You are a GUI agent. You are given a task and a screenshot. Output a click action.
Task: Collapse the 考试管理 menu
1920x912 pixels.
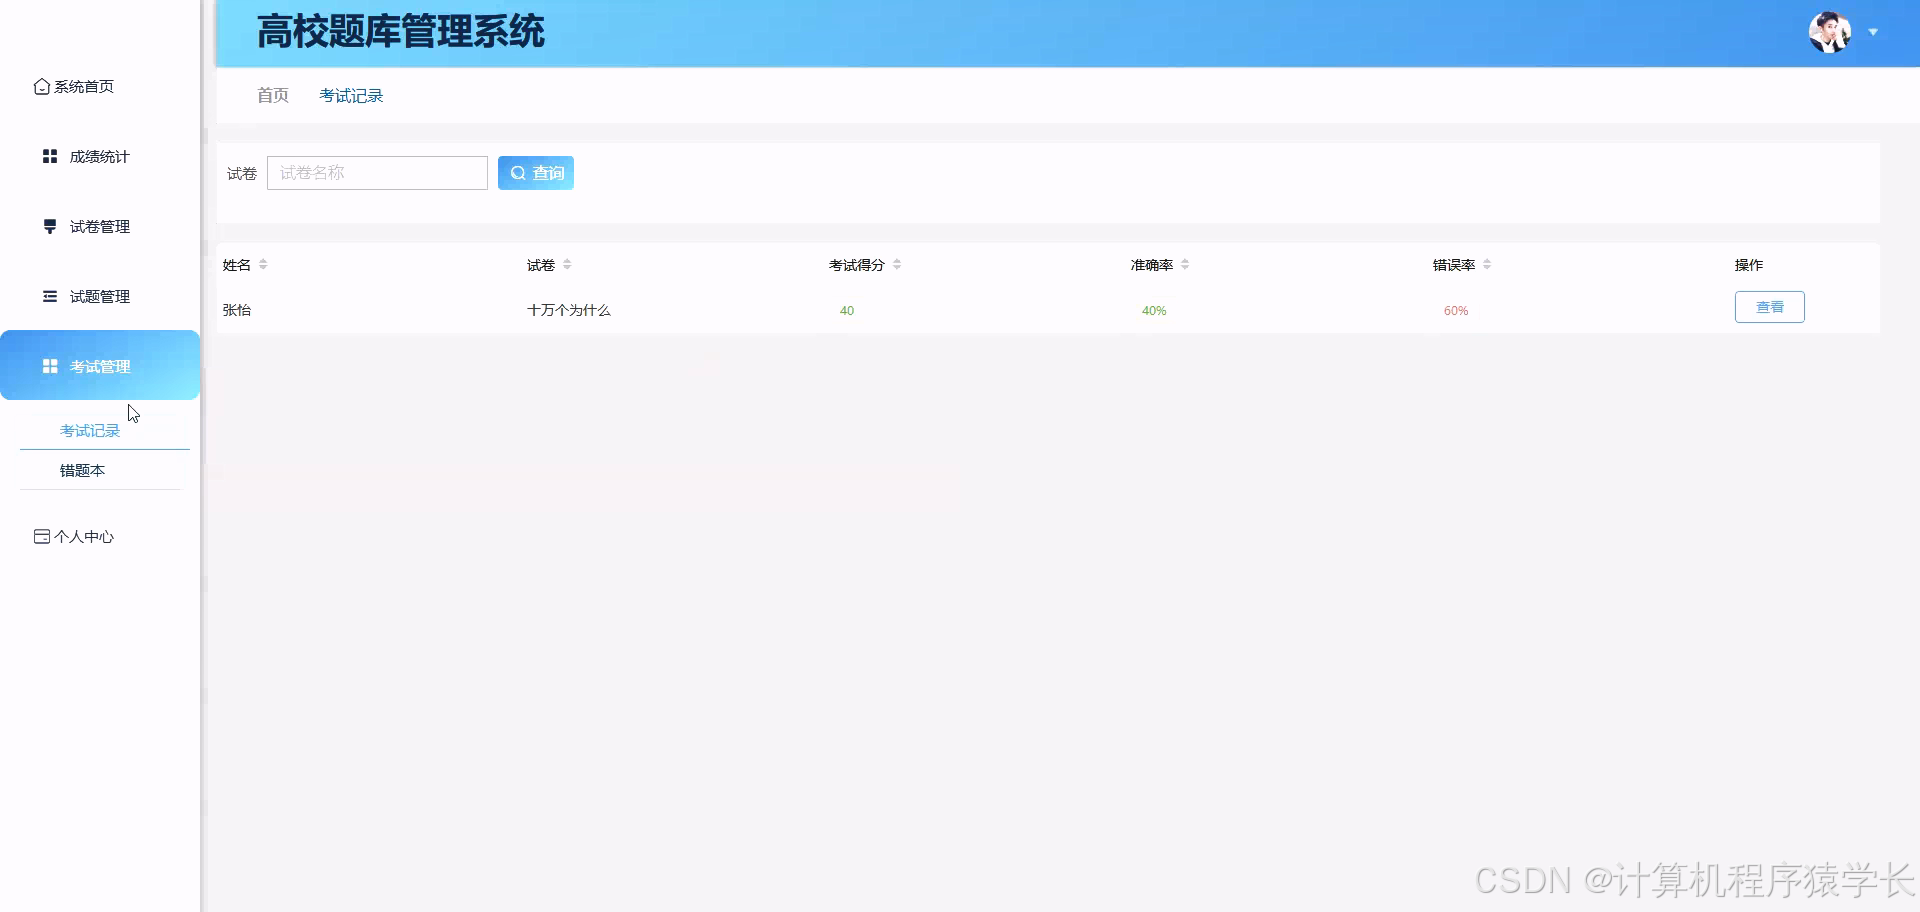tap(100, 365)
